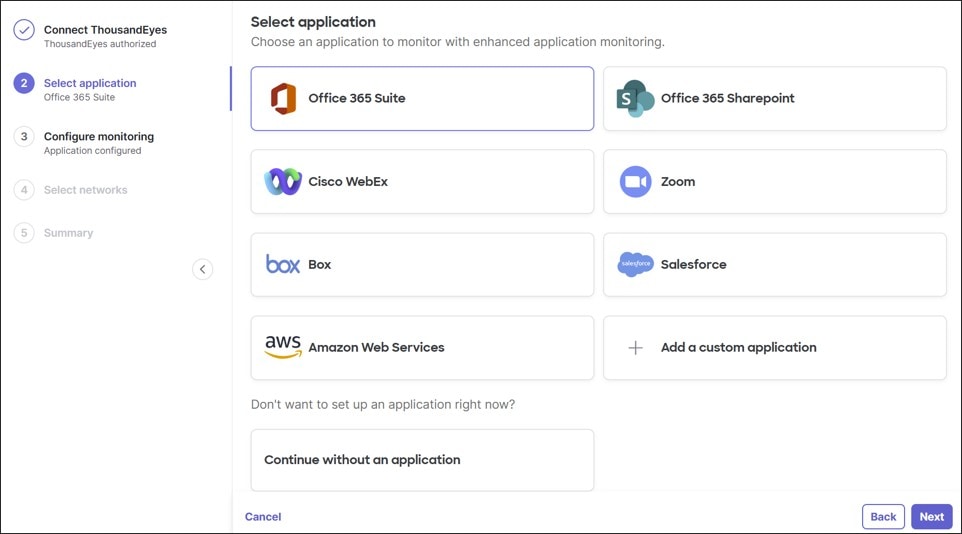
Task: Open the Configure monitoring step
Action: 99,136
